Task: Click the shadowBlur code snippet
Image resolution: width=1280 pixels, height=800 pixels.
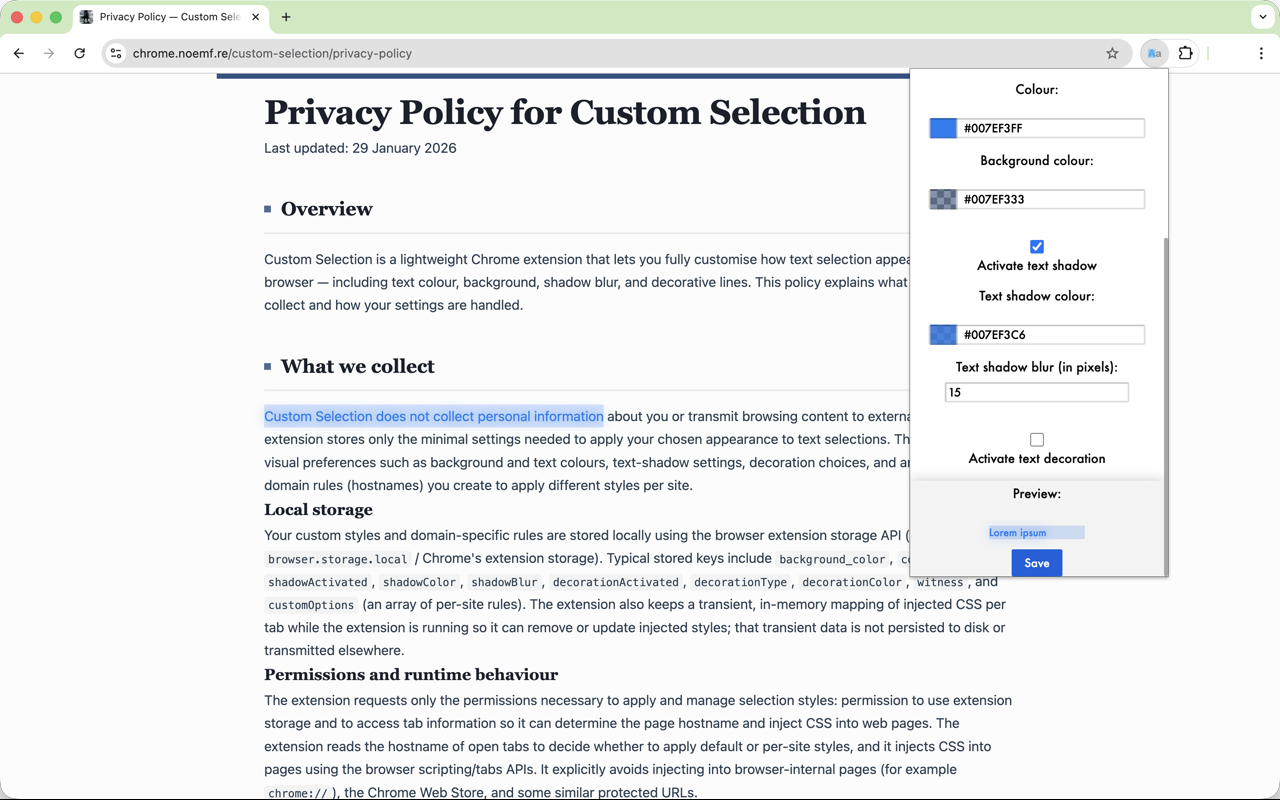Action: pyautogui.click(x=505, y=582)
